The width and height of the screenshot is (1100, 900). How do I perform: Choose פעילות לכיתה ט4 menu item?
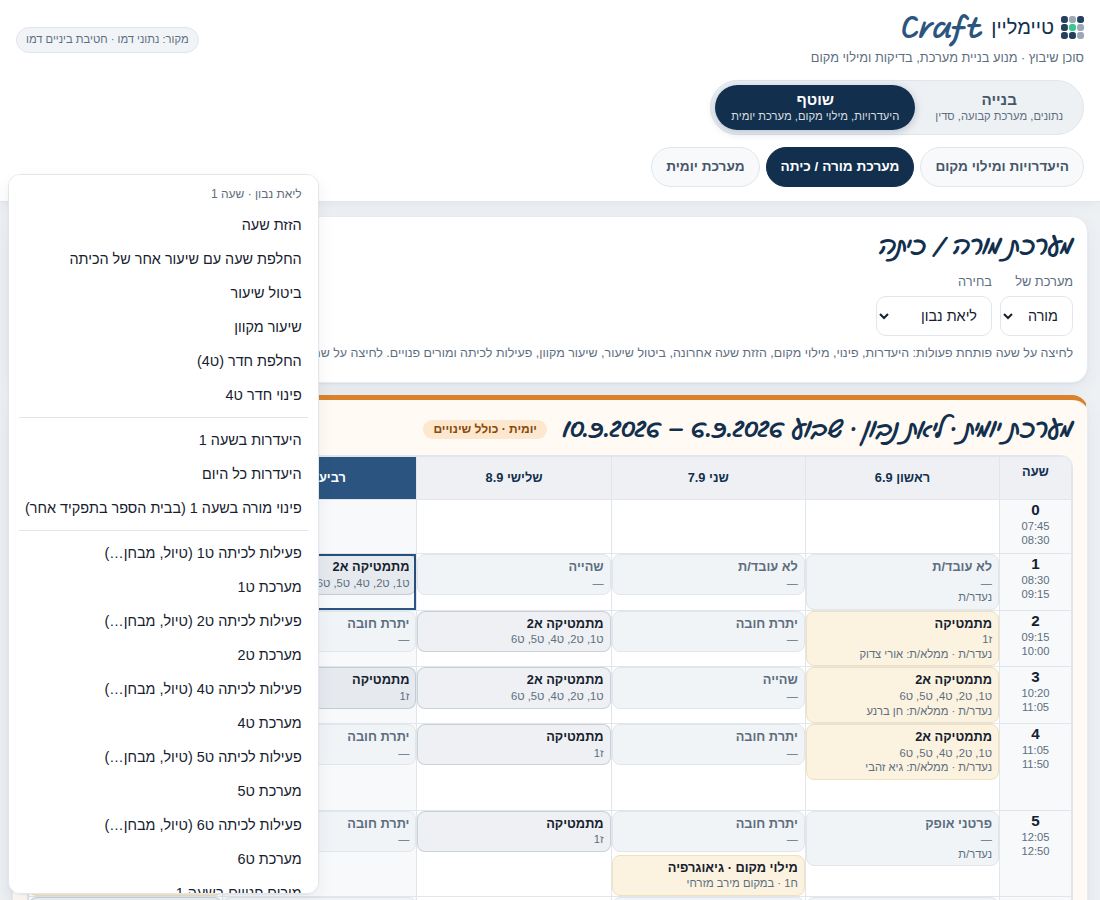163,689
